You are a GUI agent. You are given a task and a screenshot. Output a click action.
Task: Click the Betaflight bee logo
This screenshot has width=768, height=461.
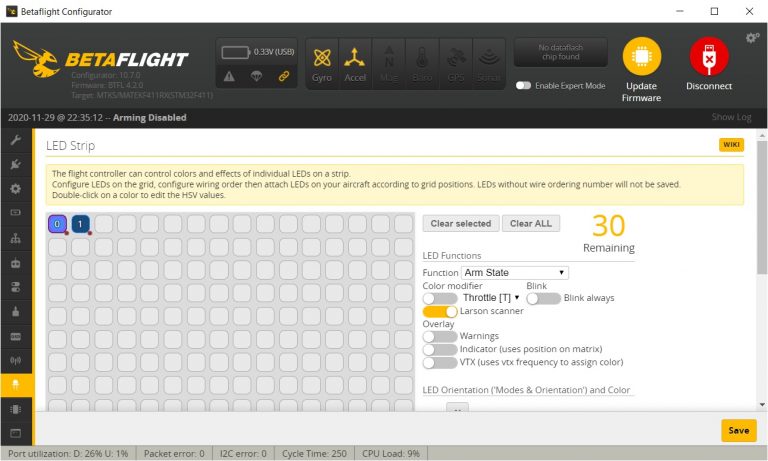pos(36,59)
